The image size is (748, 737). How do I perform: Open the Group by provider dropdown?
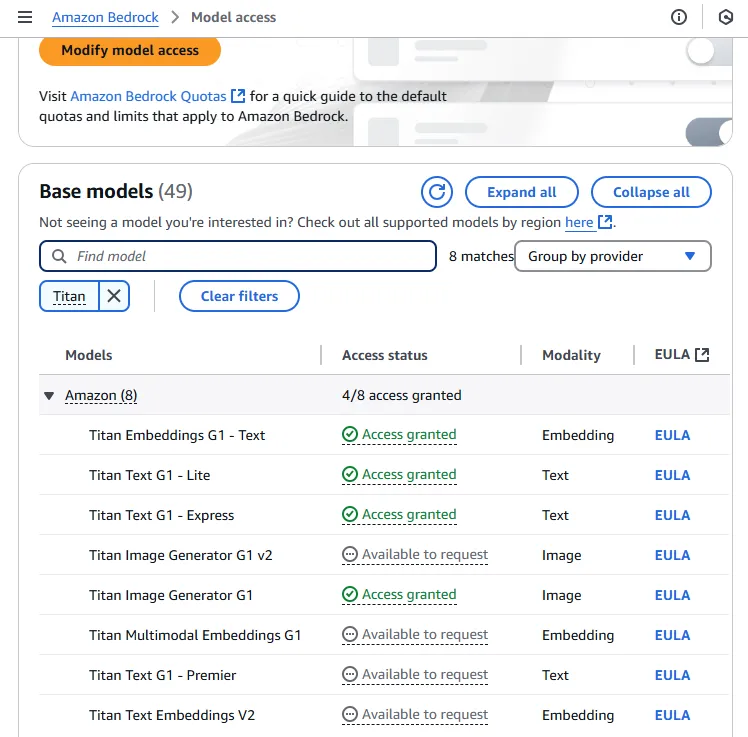(612, 256)
